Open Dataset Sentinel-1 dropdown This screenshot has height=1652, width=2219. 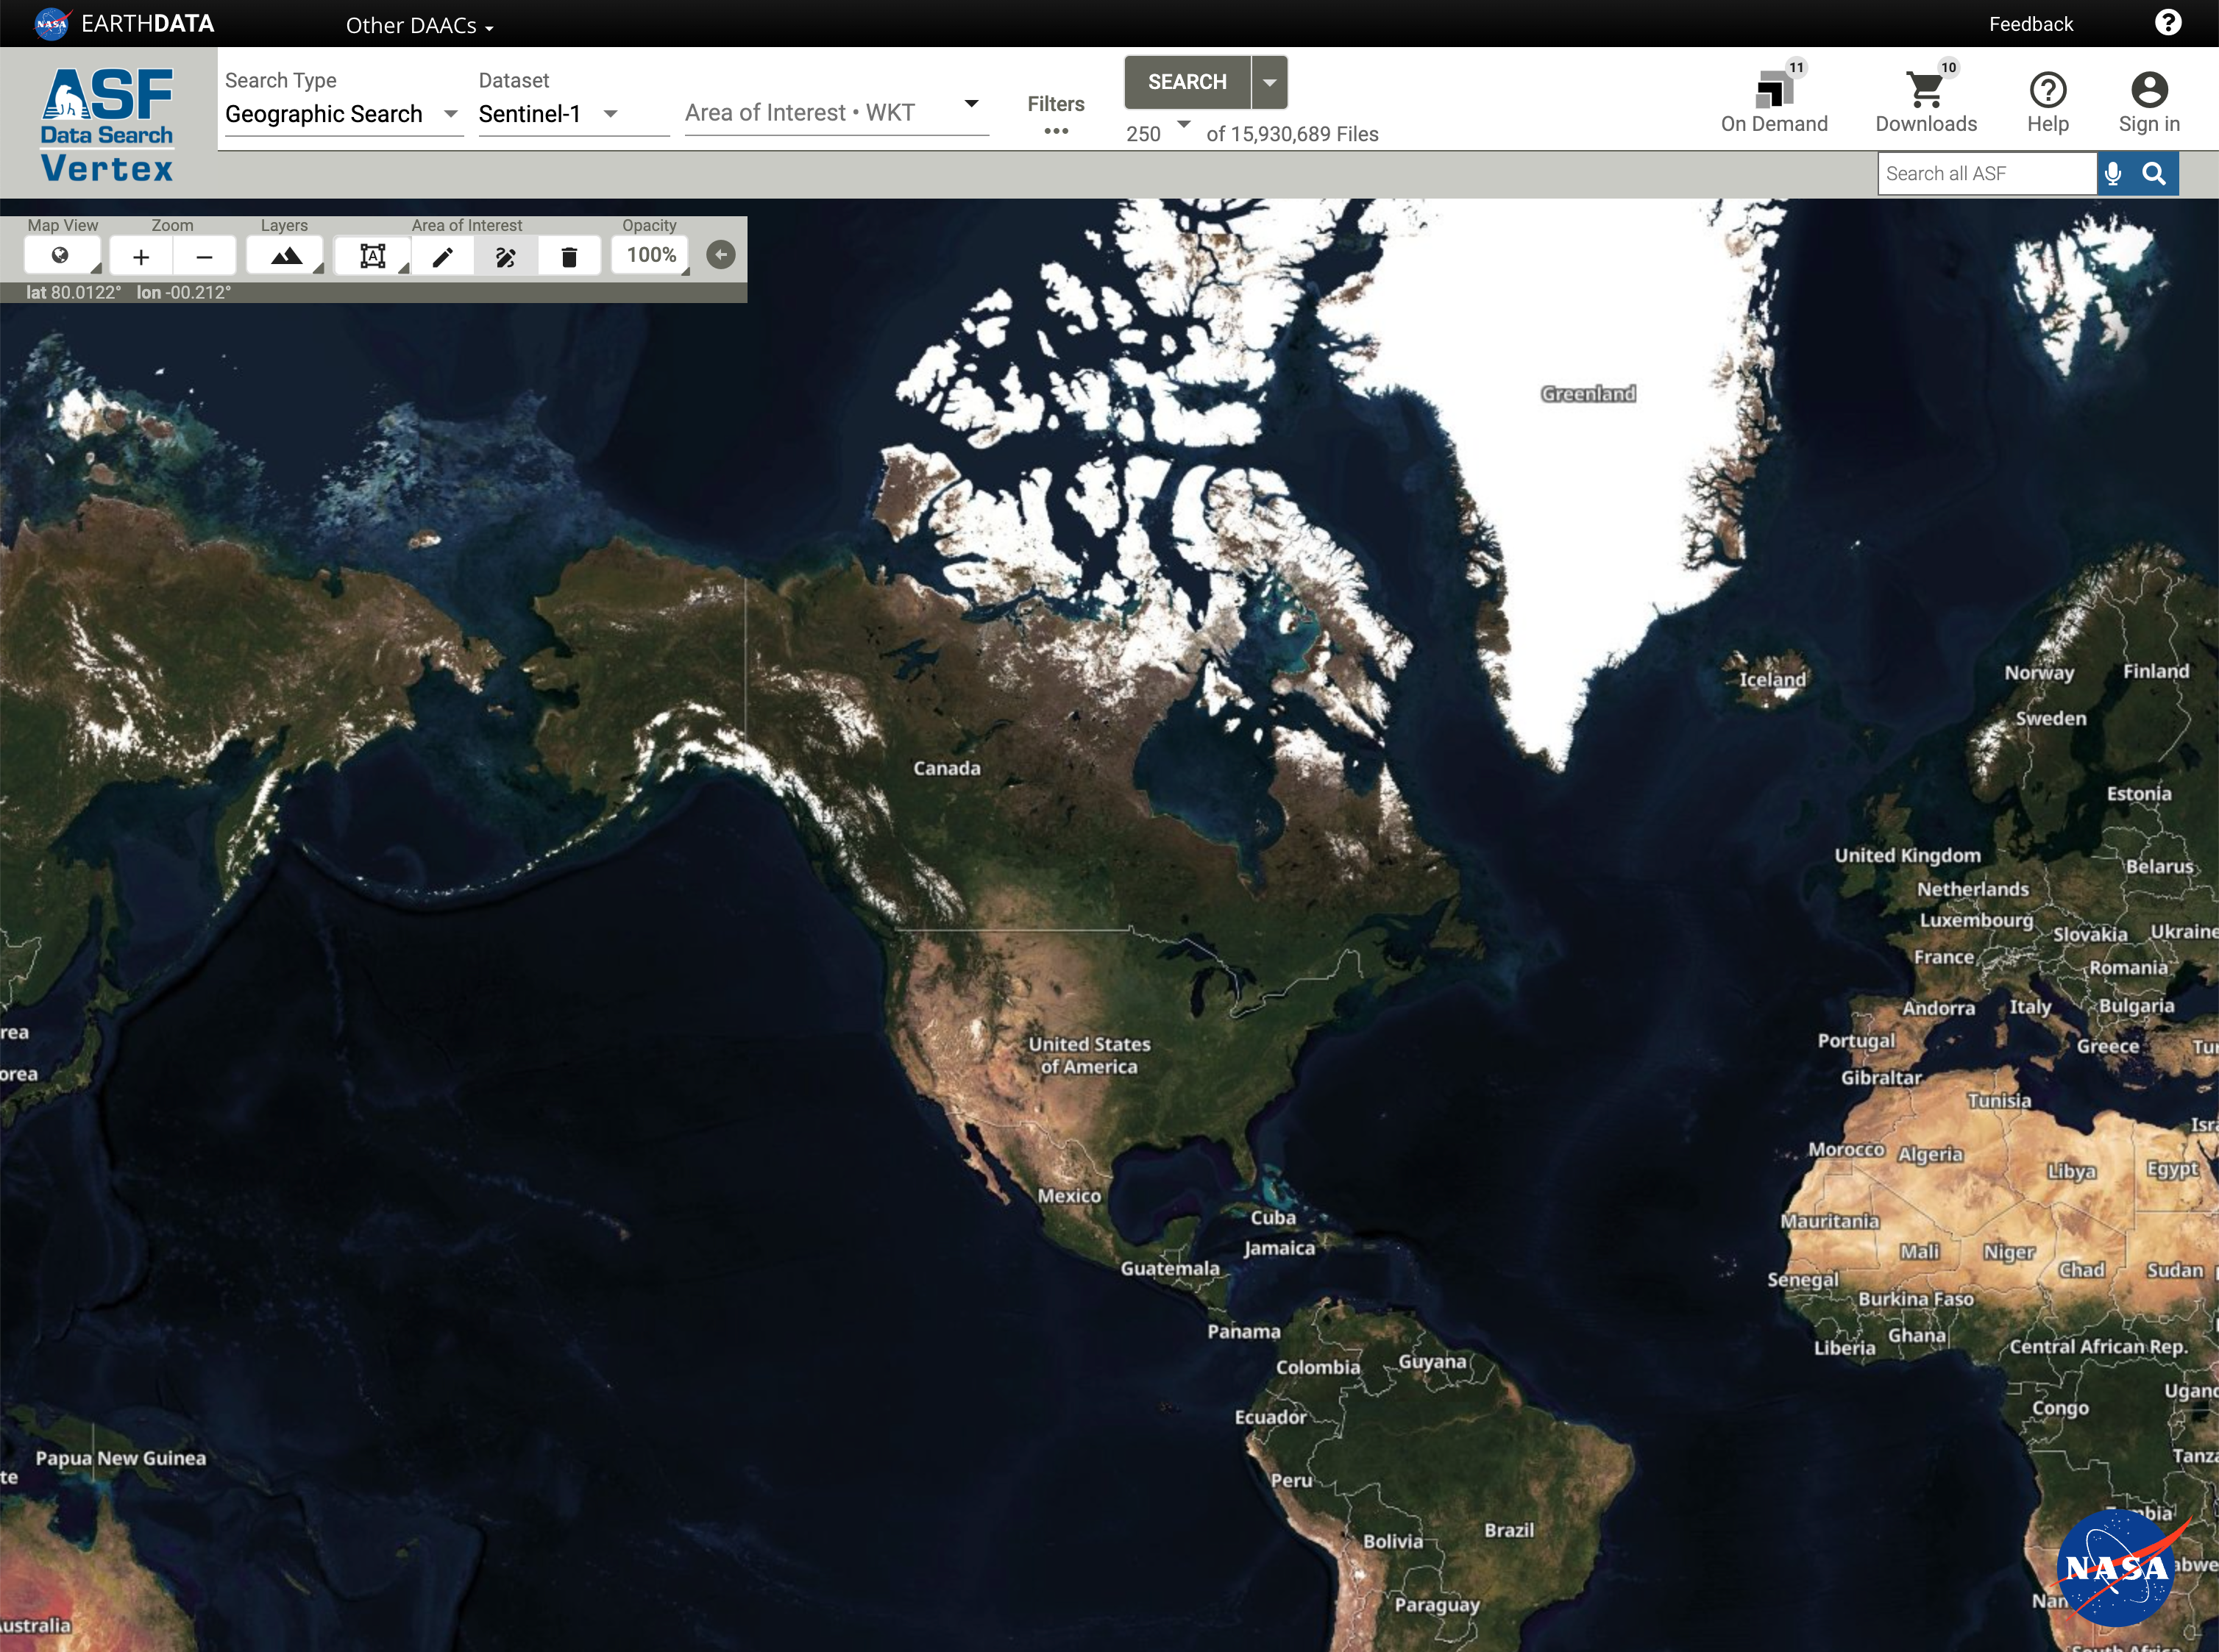point(573,114)
